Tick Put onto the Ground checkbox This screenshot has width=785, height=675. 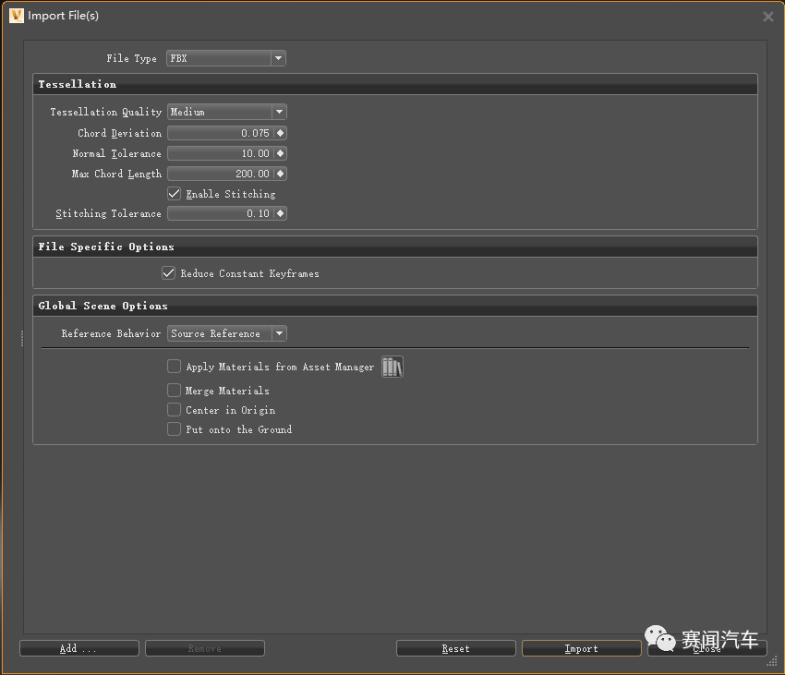(175, 430)
